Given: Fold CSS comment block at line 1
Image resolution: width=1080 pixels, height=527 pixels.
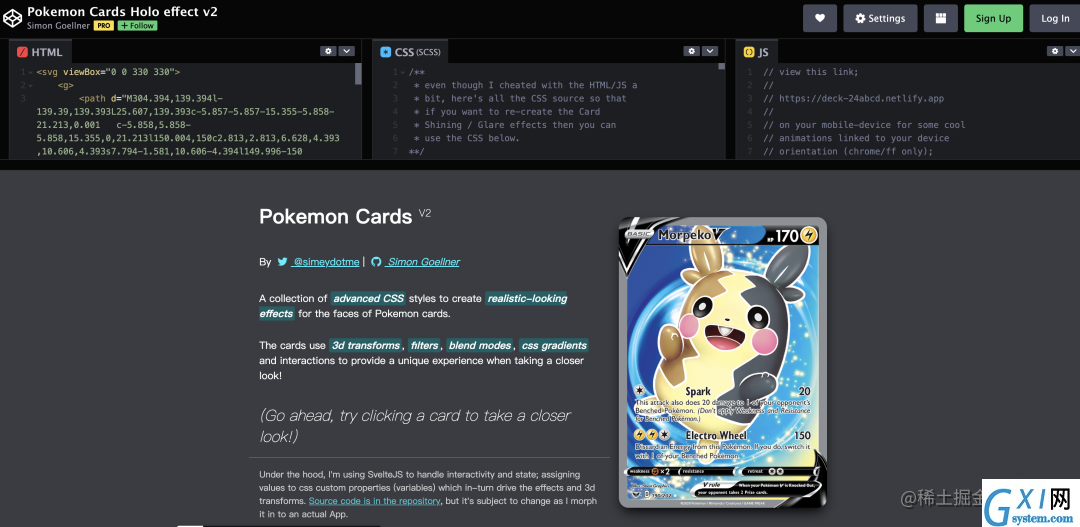Looking at the screenshot, I should click(x=402, y=72).
